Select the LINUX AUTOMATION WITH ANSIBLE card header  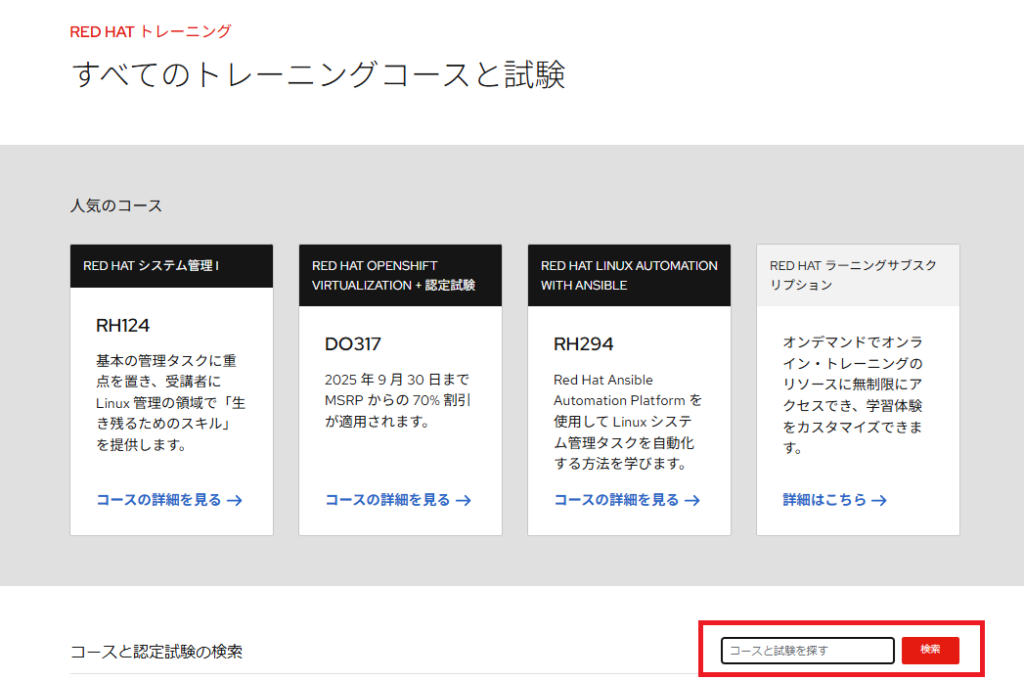[629, 275]
